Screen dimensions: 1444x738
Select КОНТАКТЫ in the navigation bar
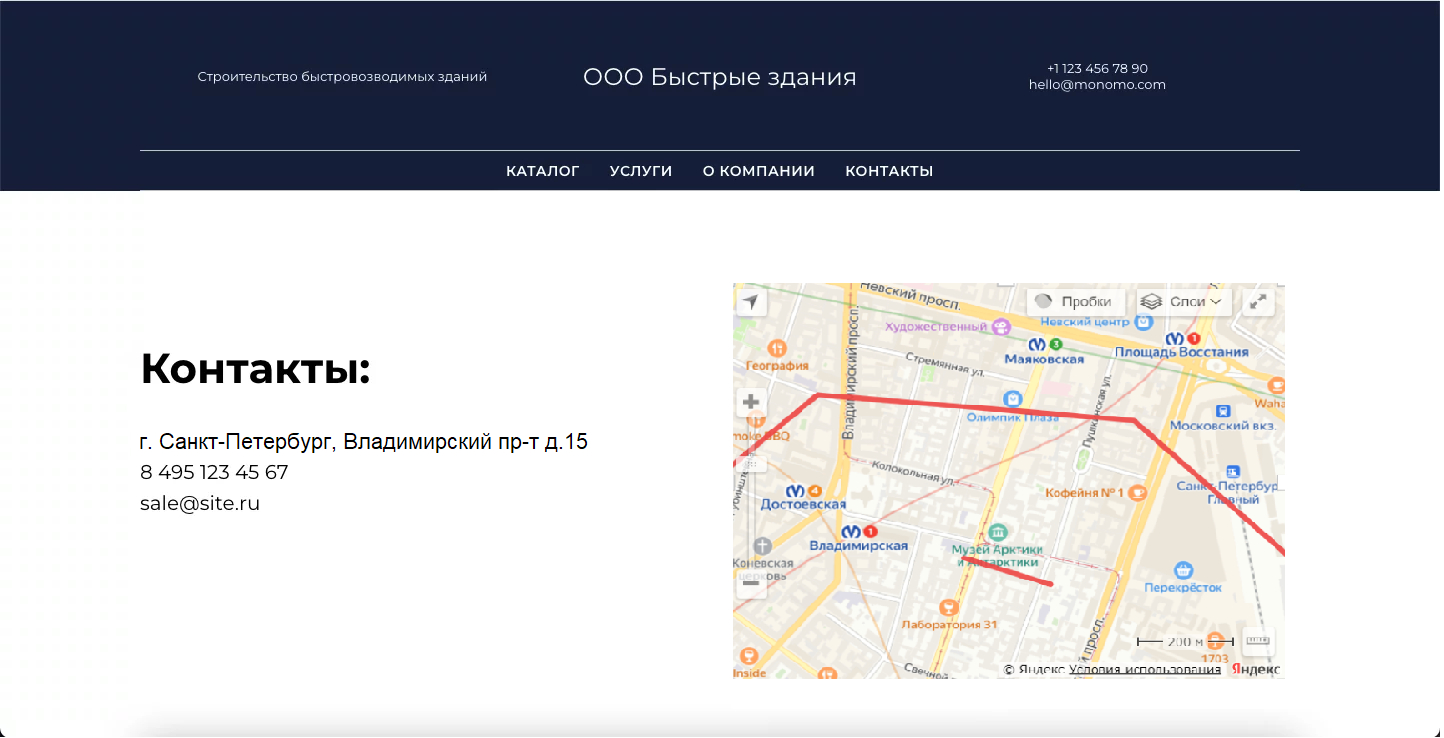(889, 171)
